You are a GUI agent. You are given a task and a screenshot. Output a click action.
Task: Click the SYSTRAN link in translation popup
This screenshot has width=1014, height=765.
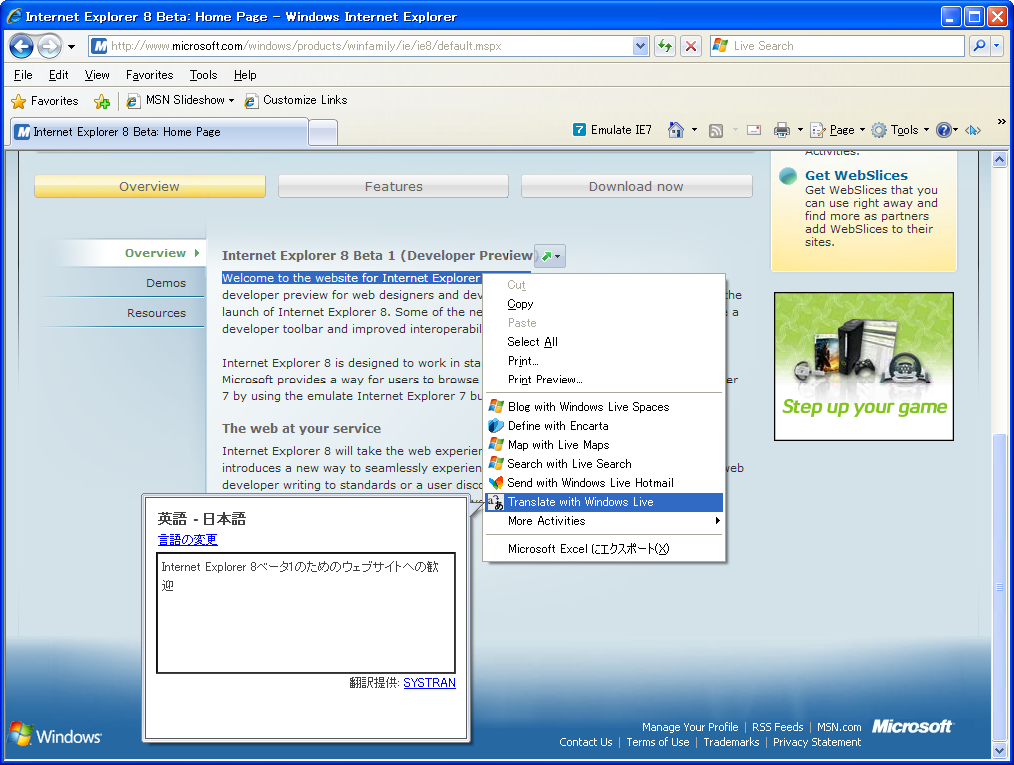[429, 683]
